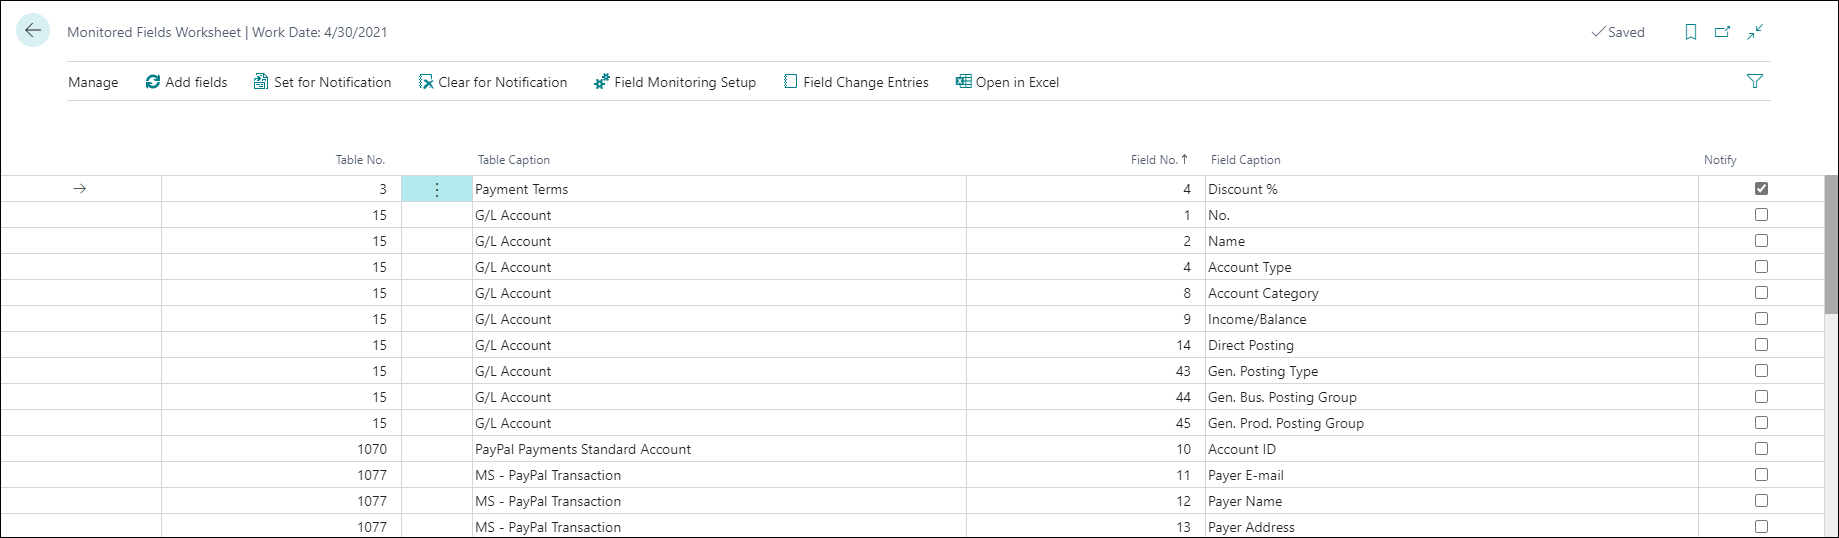
Task: Sort by the Table No. column header
Action: [x=360, y=160]
